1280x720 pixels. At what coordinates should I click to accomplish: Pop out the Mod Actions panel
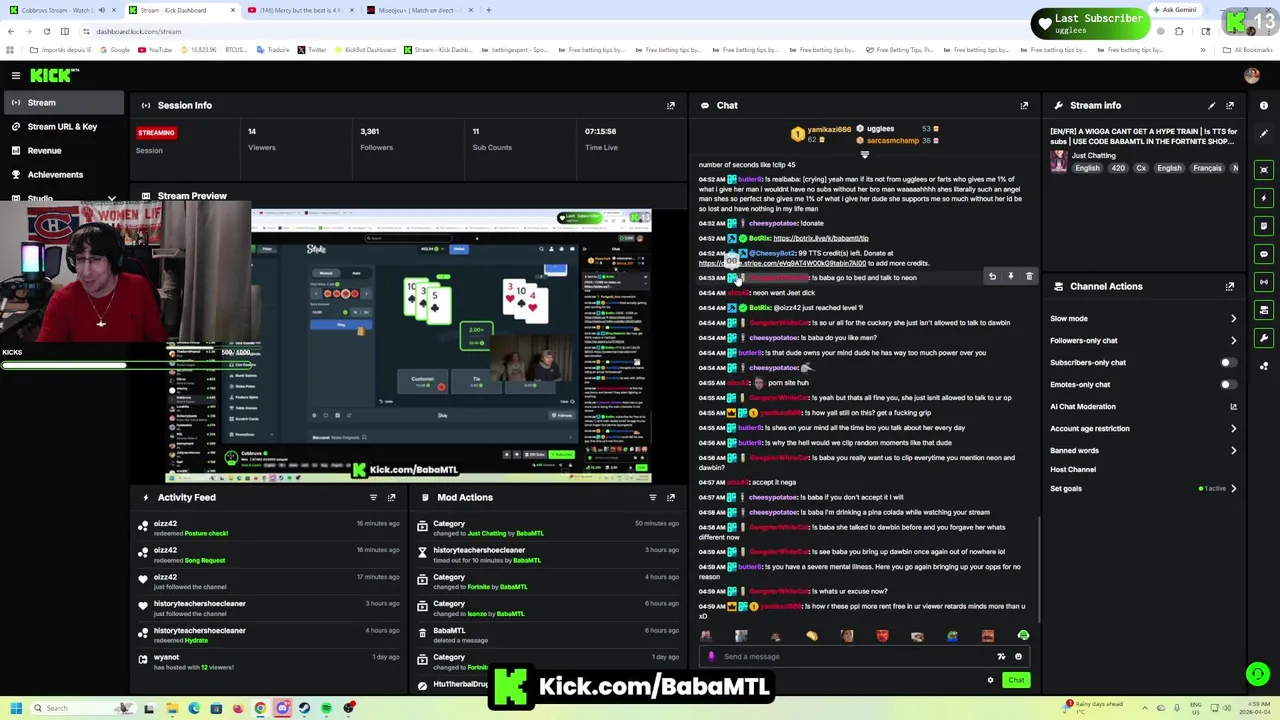point(671,497)
